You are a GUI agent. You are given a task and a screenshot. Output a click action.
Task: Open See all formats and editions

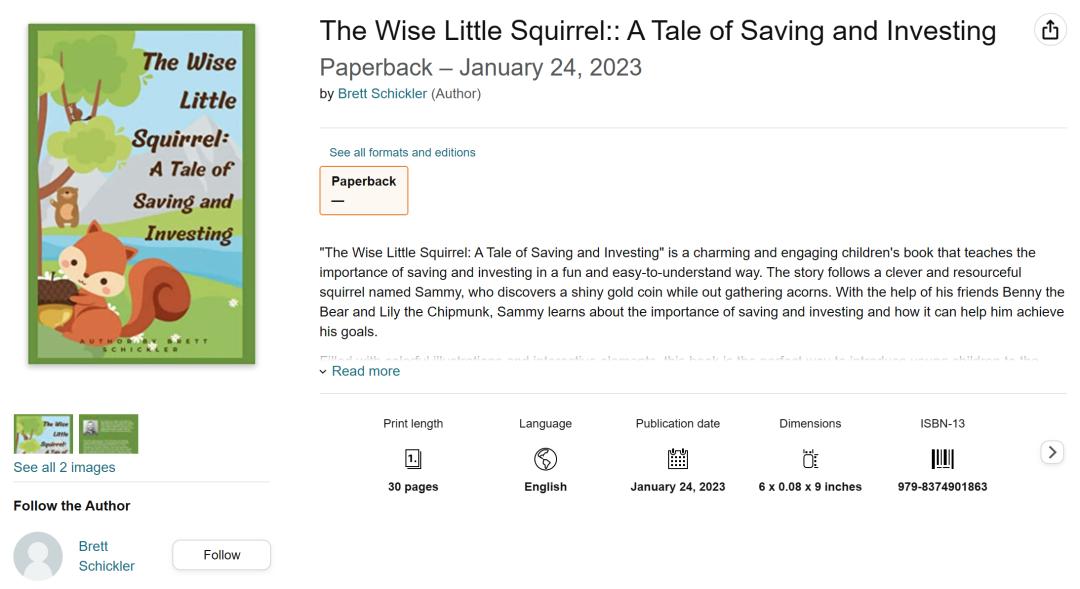coord(402,152)
